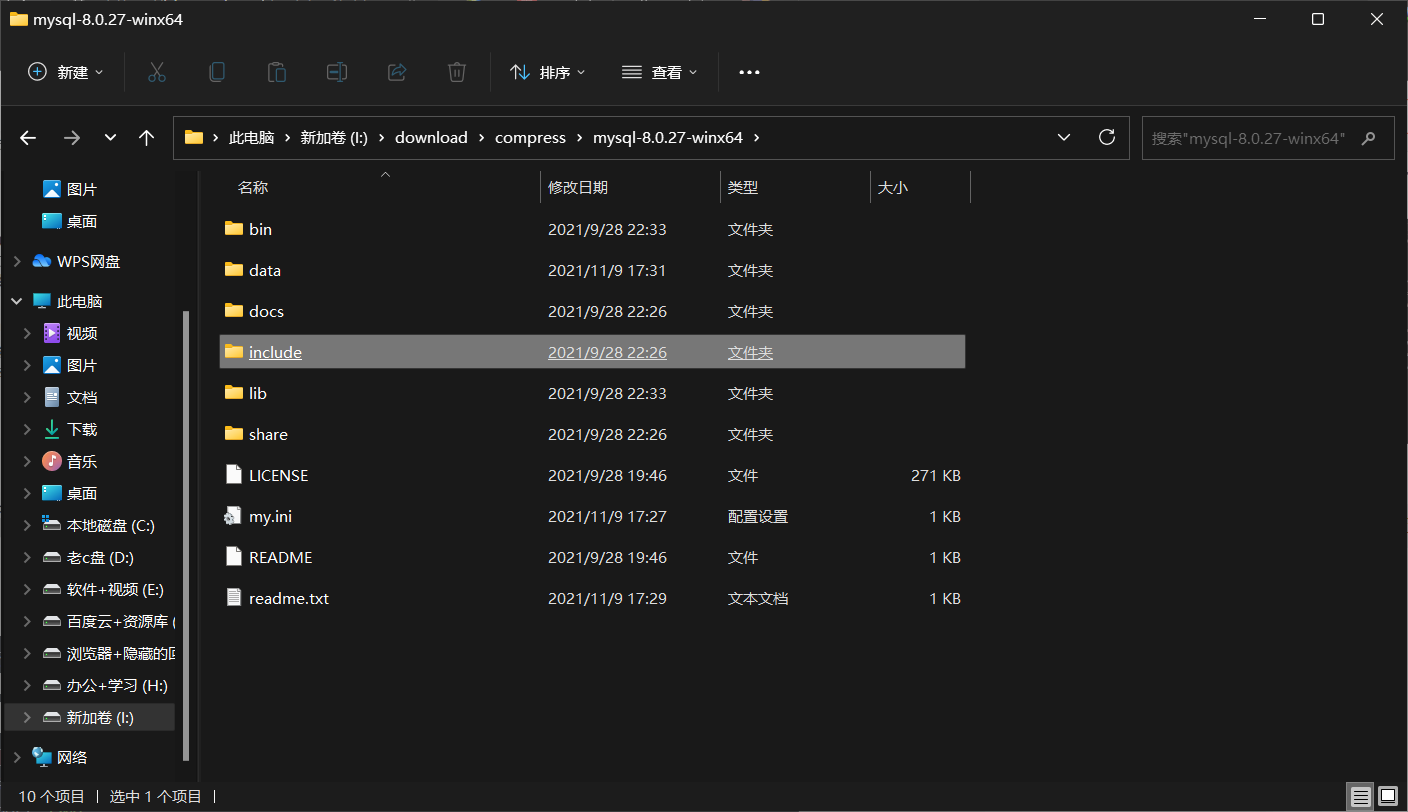Image resolution: width=1408 pixels, height=812 pixels.
Task: Open the 排序 sort dropdown
Action: click(x=548, y=72)
